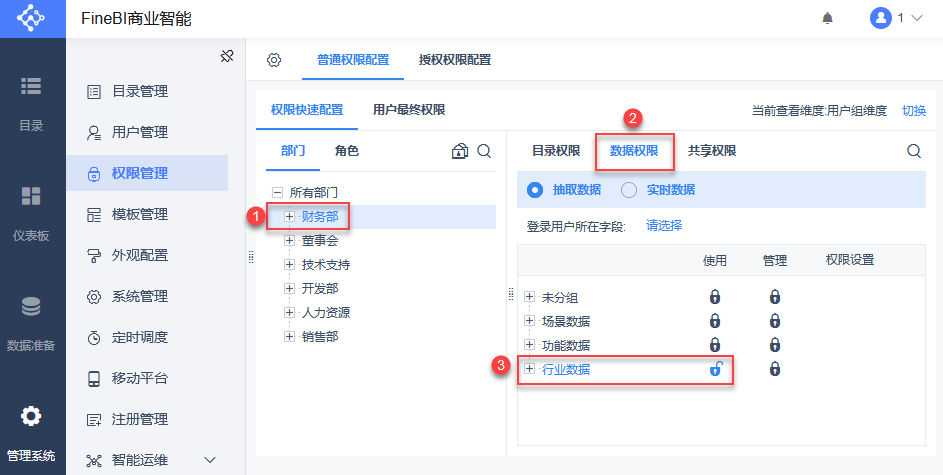Viewport: 943px width, 475px height.
Task: Toggle the 管理 lock for 场景数据
Action: [775, 321]
